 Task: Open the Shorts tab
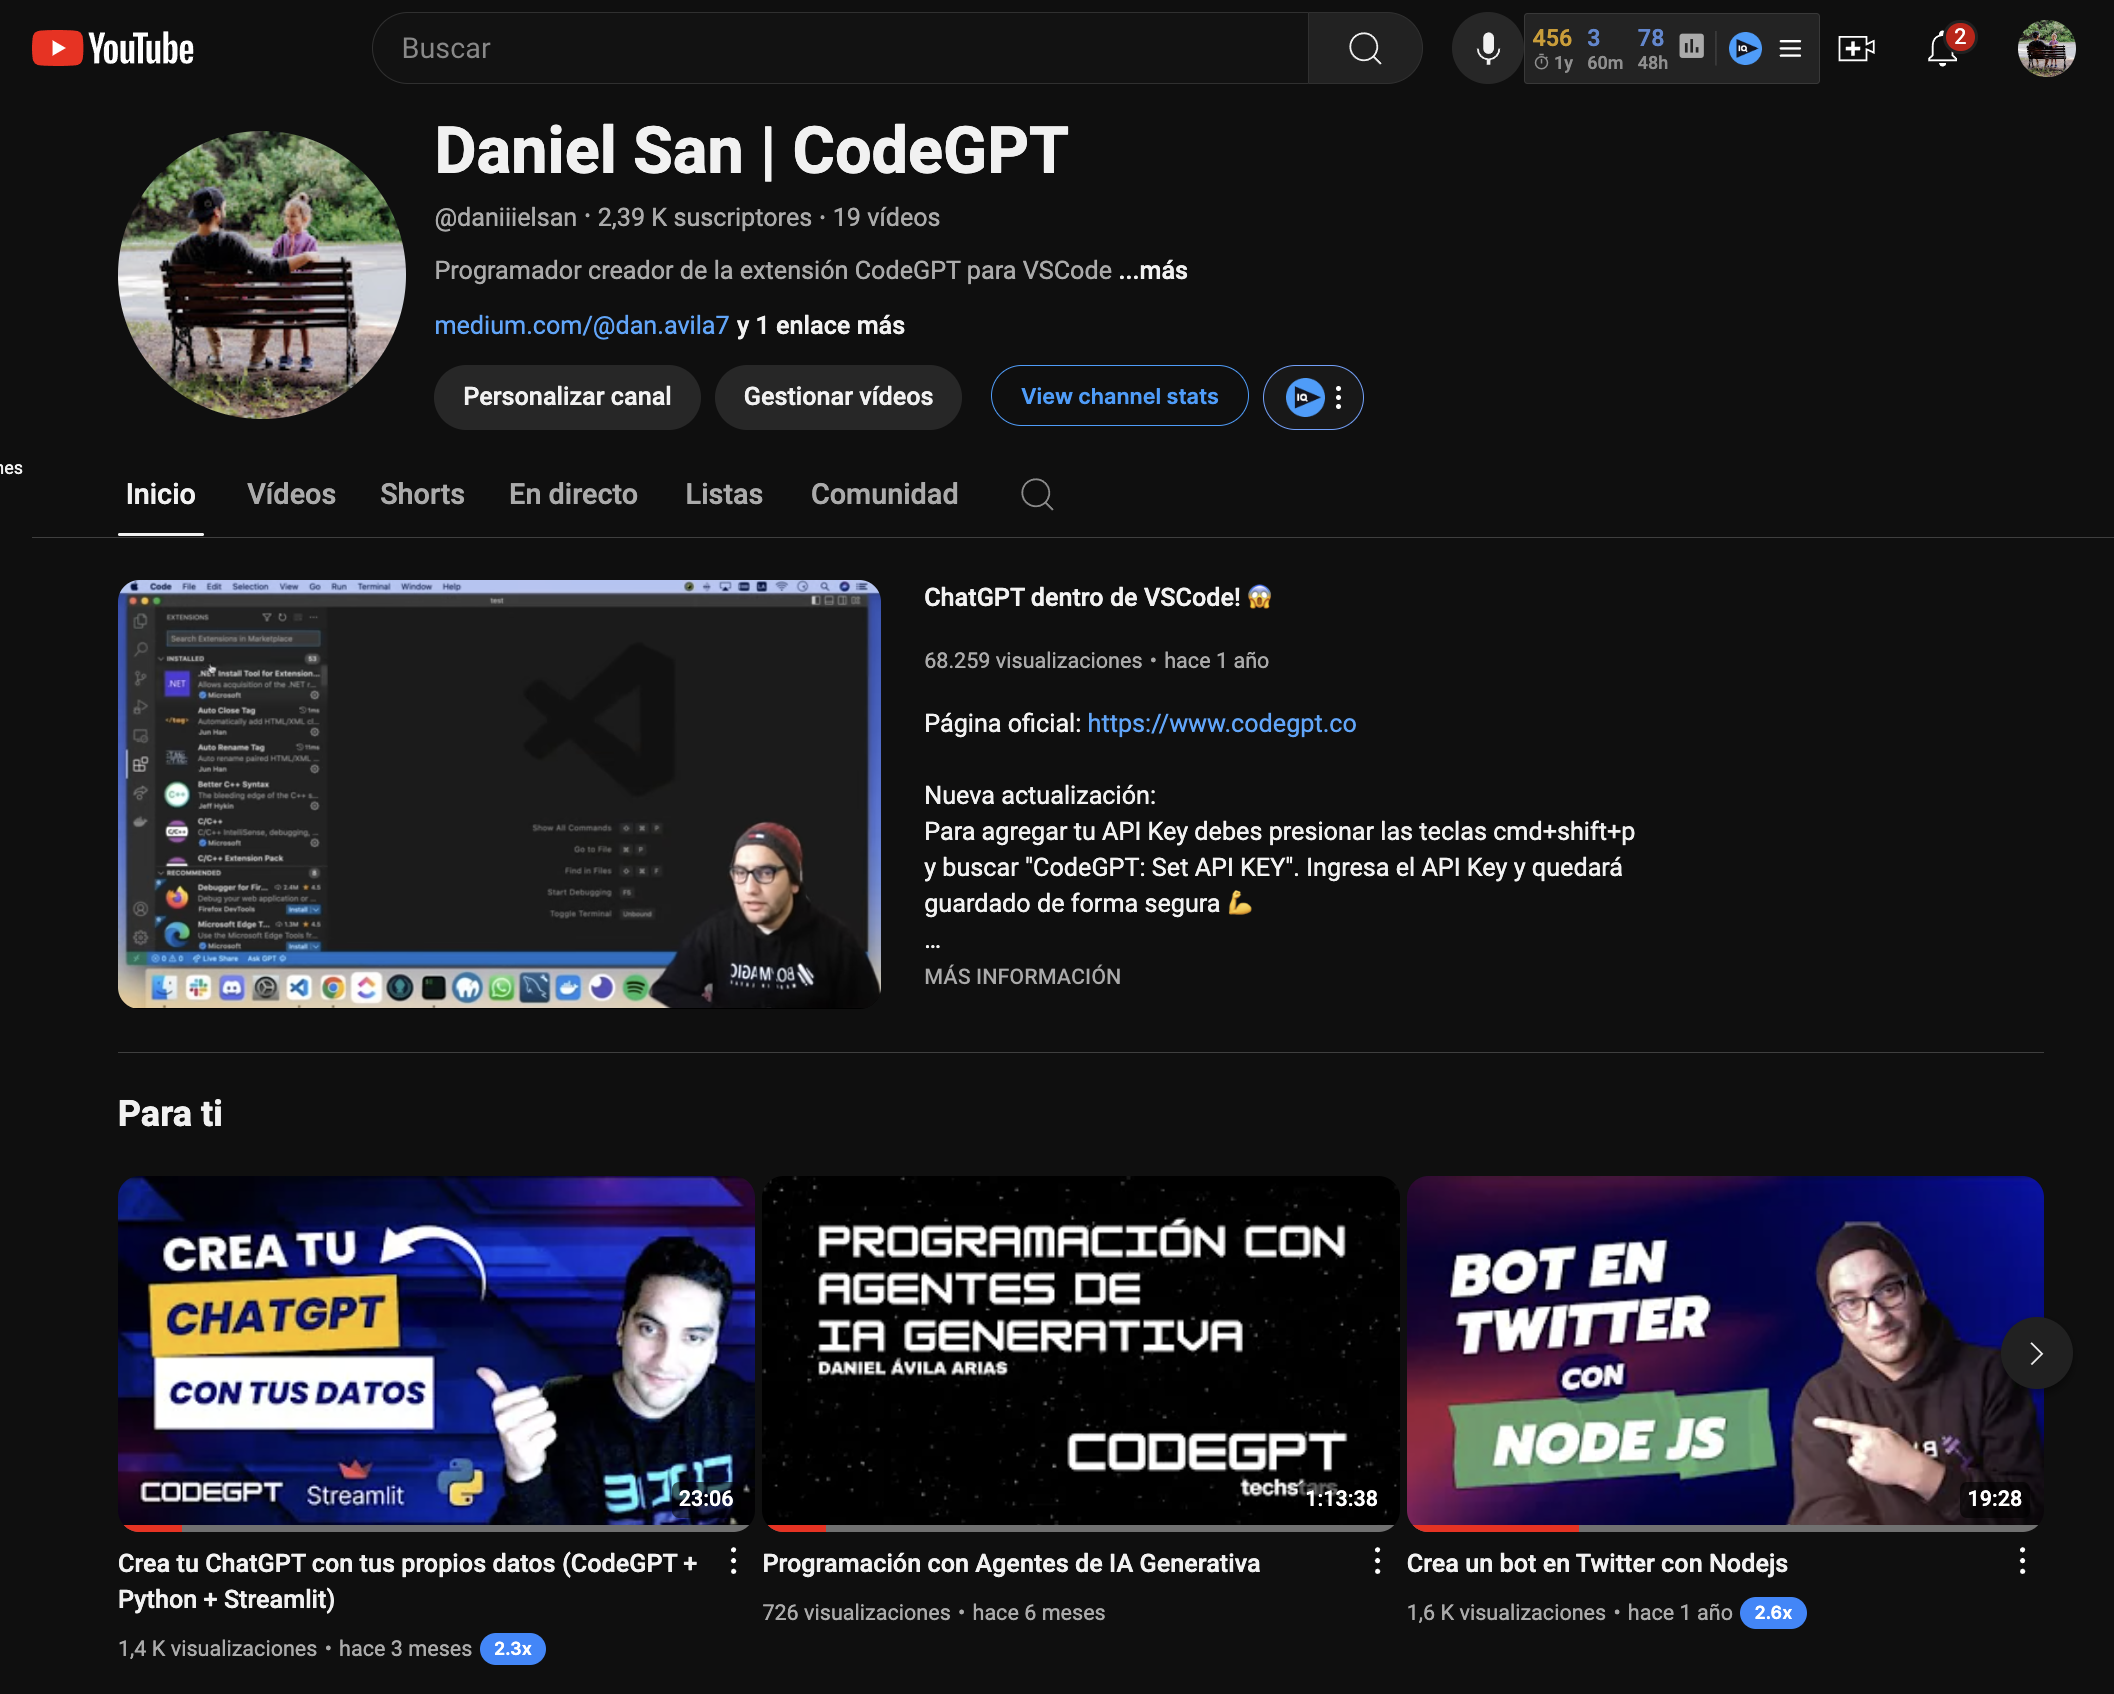(422, 494)
